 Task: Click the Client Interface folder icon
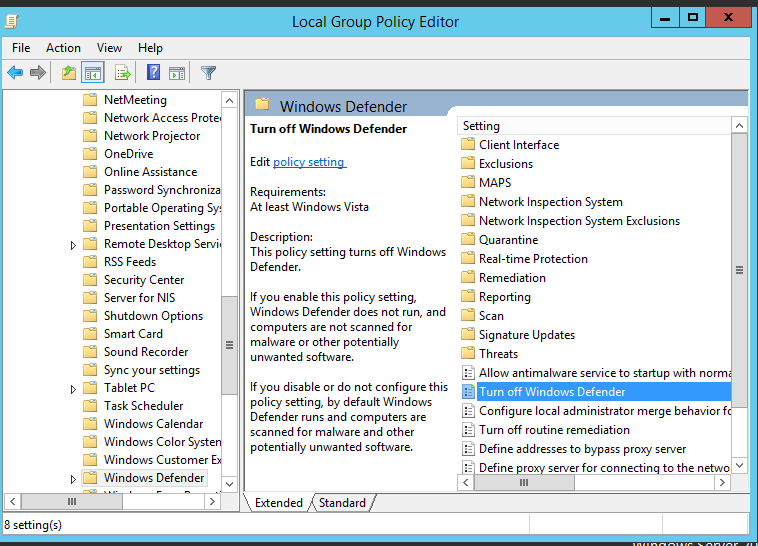(x=468, y=144)
